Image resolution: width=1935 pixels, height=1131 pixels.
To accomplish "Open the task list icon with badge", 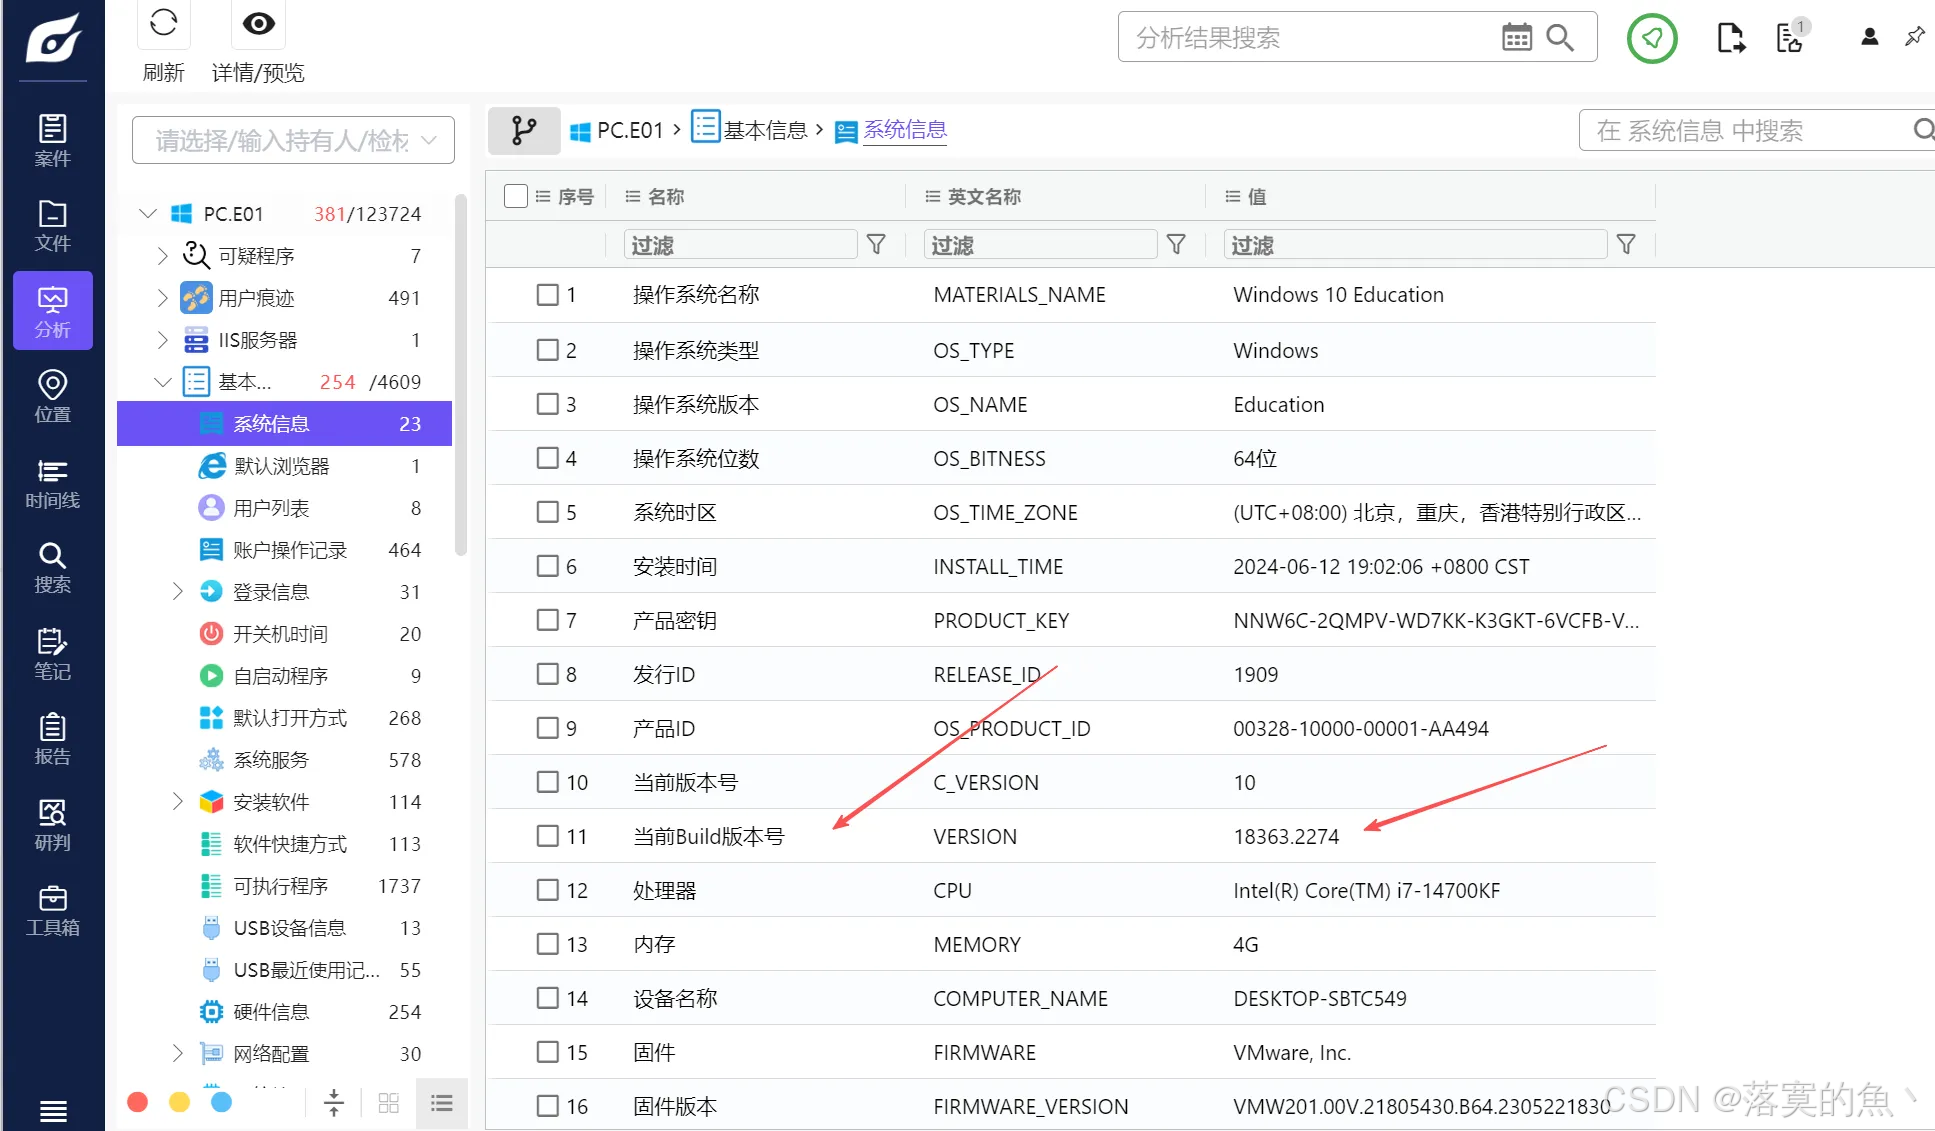I will coord(1791,37).
